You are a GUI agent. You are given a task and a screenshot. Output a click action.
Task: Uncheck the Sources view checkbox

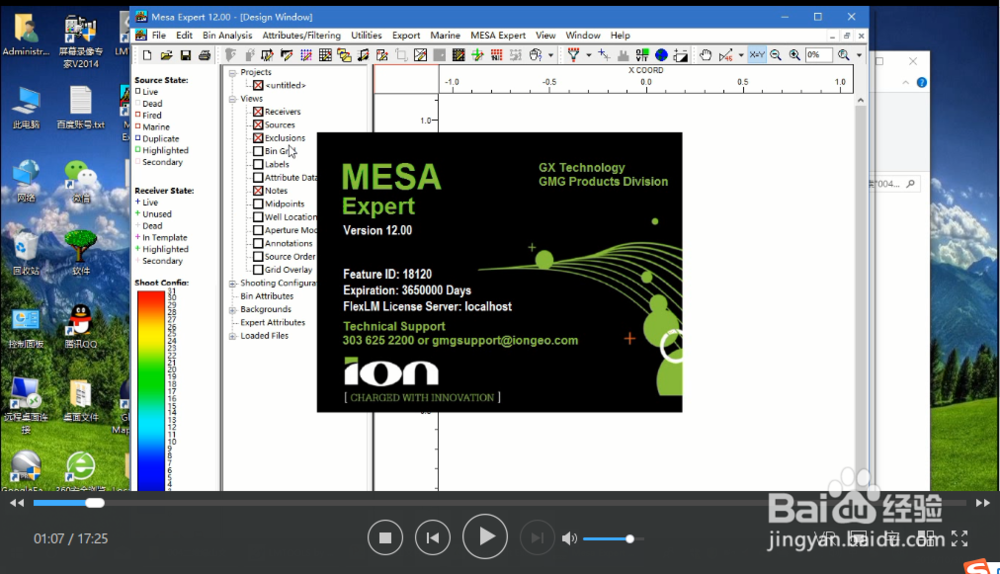(x=258, y=125)
